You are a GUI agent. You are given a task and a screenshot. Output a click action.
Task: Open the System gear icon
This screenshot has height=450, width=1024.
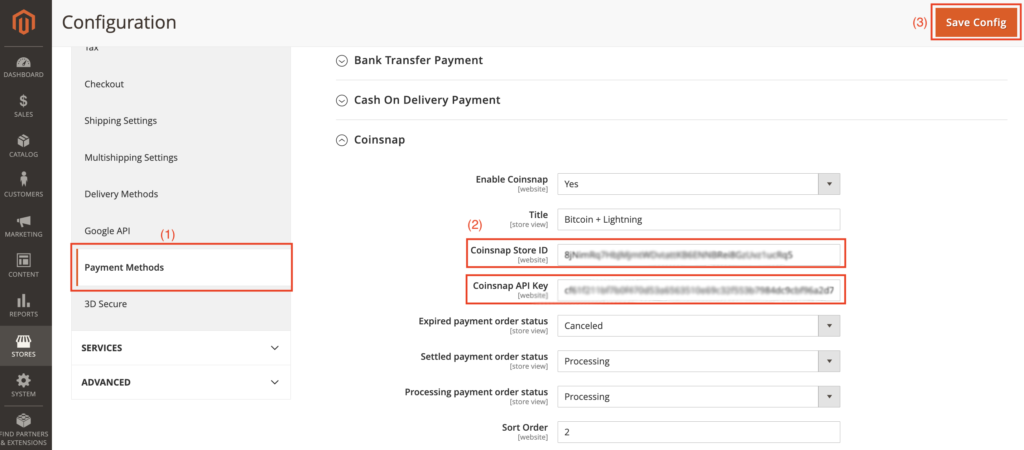click(x=23, y=381)
